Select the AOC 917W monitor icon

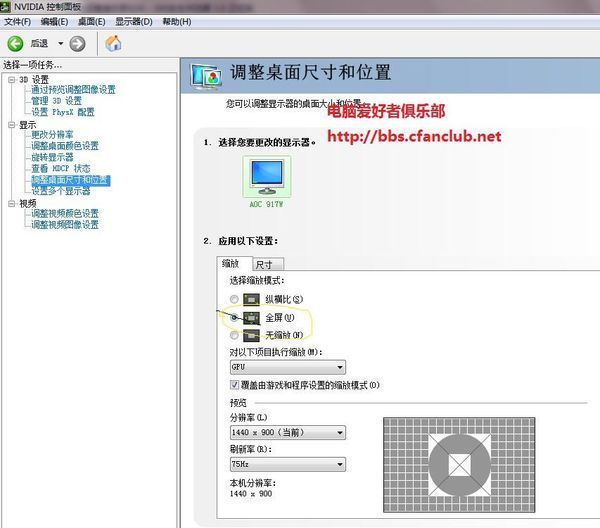(x=267, y=176)
